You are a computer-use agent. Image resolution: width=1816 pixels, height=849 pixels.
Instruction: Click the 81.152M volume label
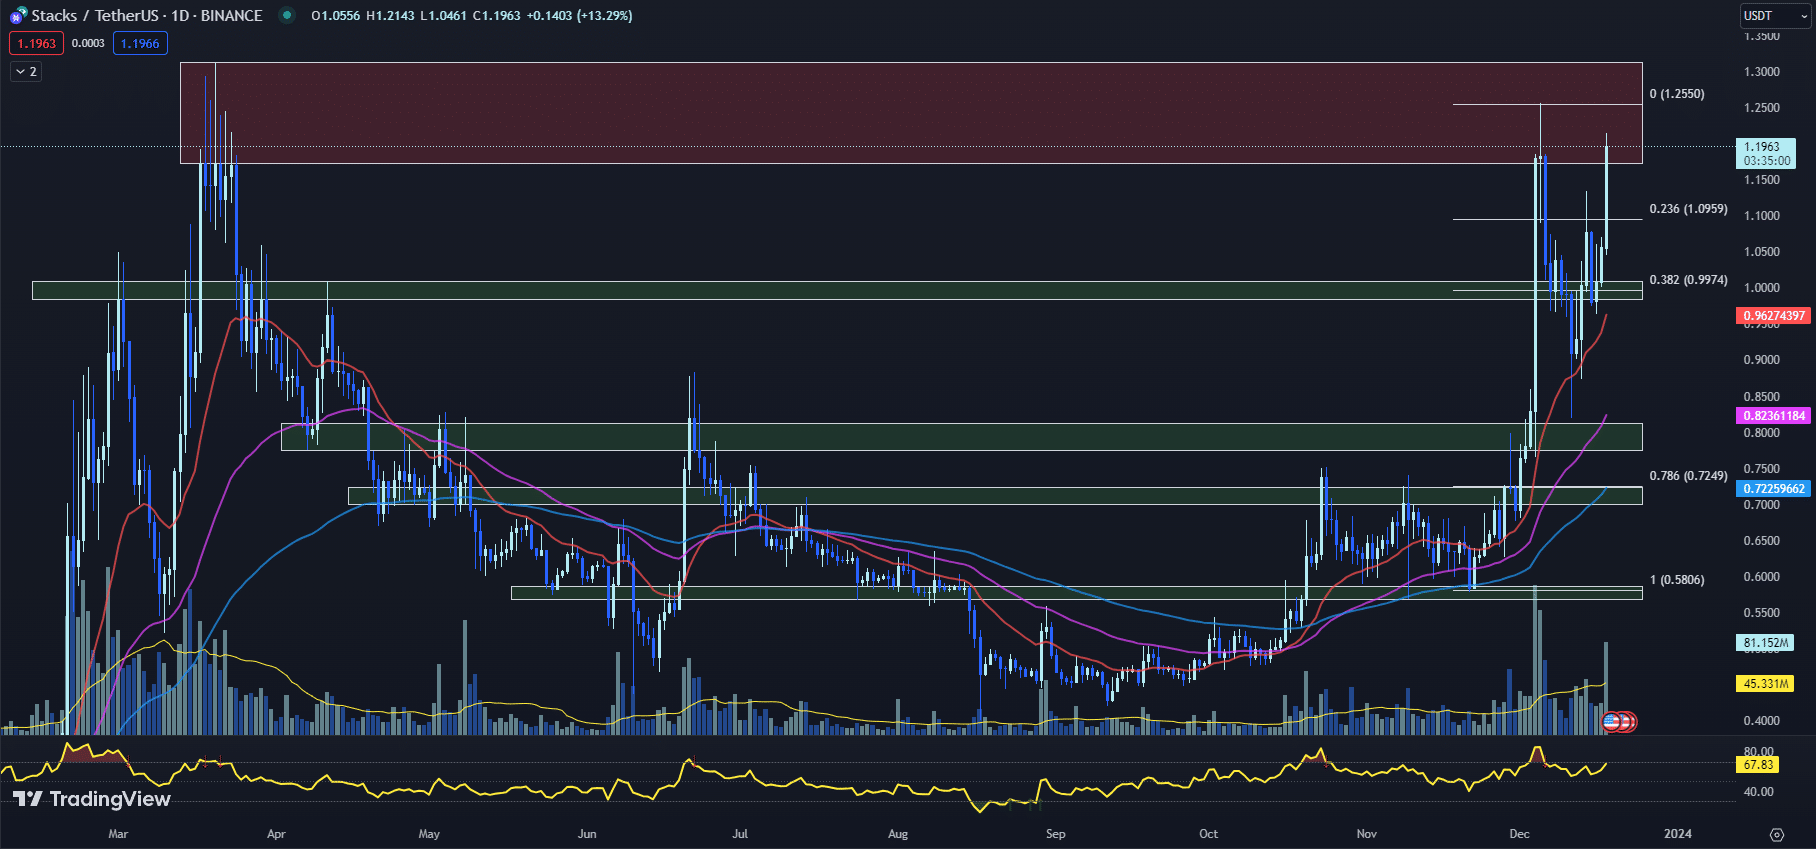1765,643
